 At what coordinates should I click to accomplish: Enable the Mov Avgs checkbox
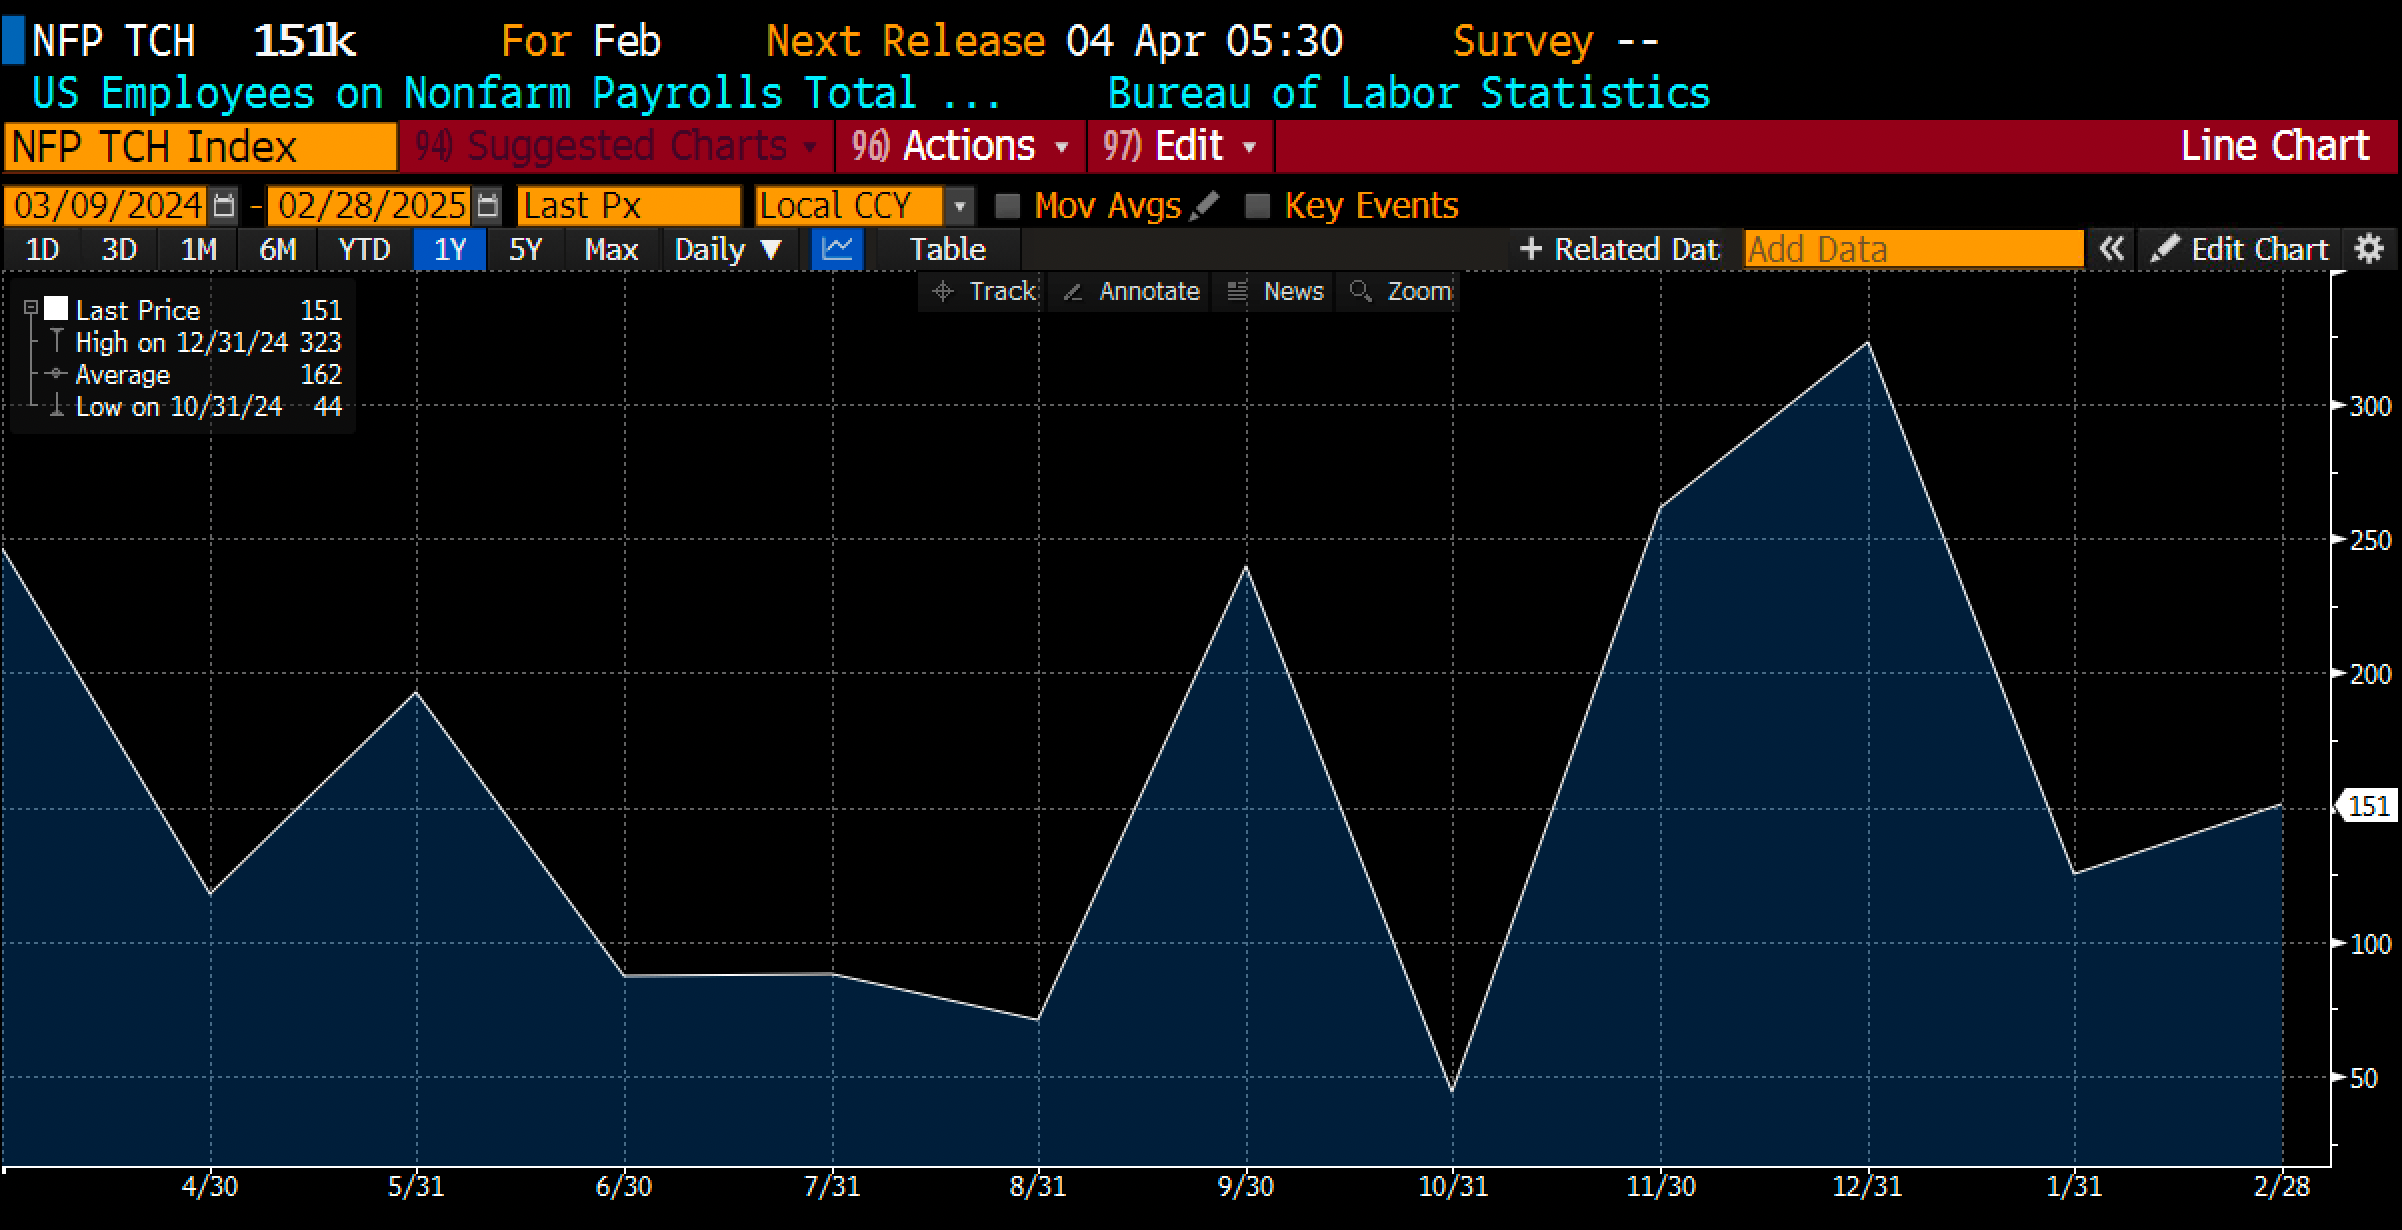click(x=1008, y=206)
